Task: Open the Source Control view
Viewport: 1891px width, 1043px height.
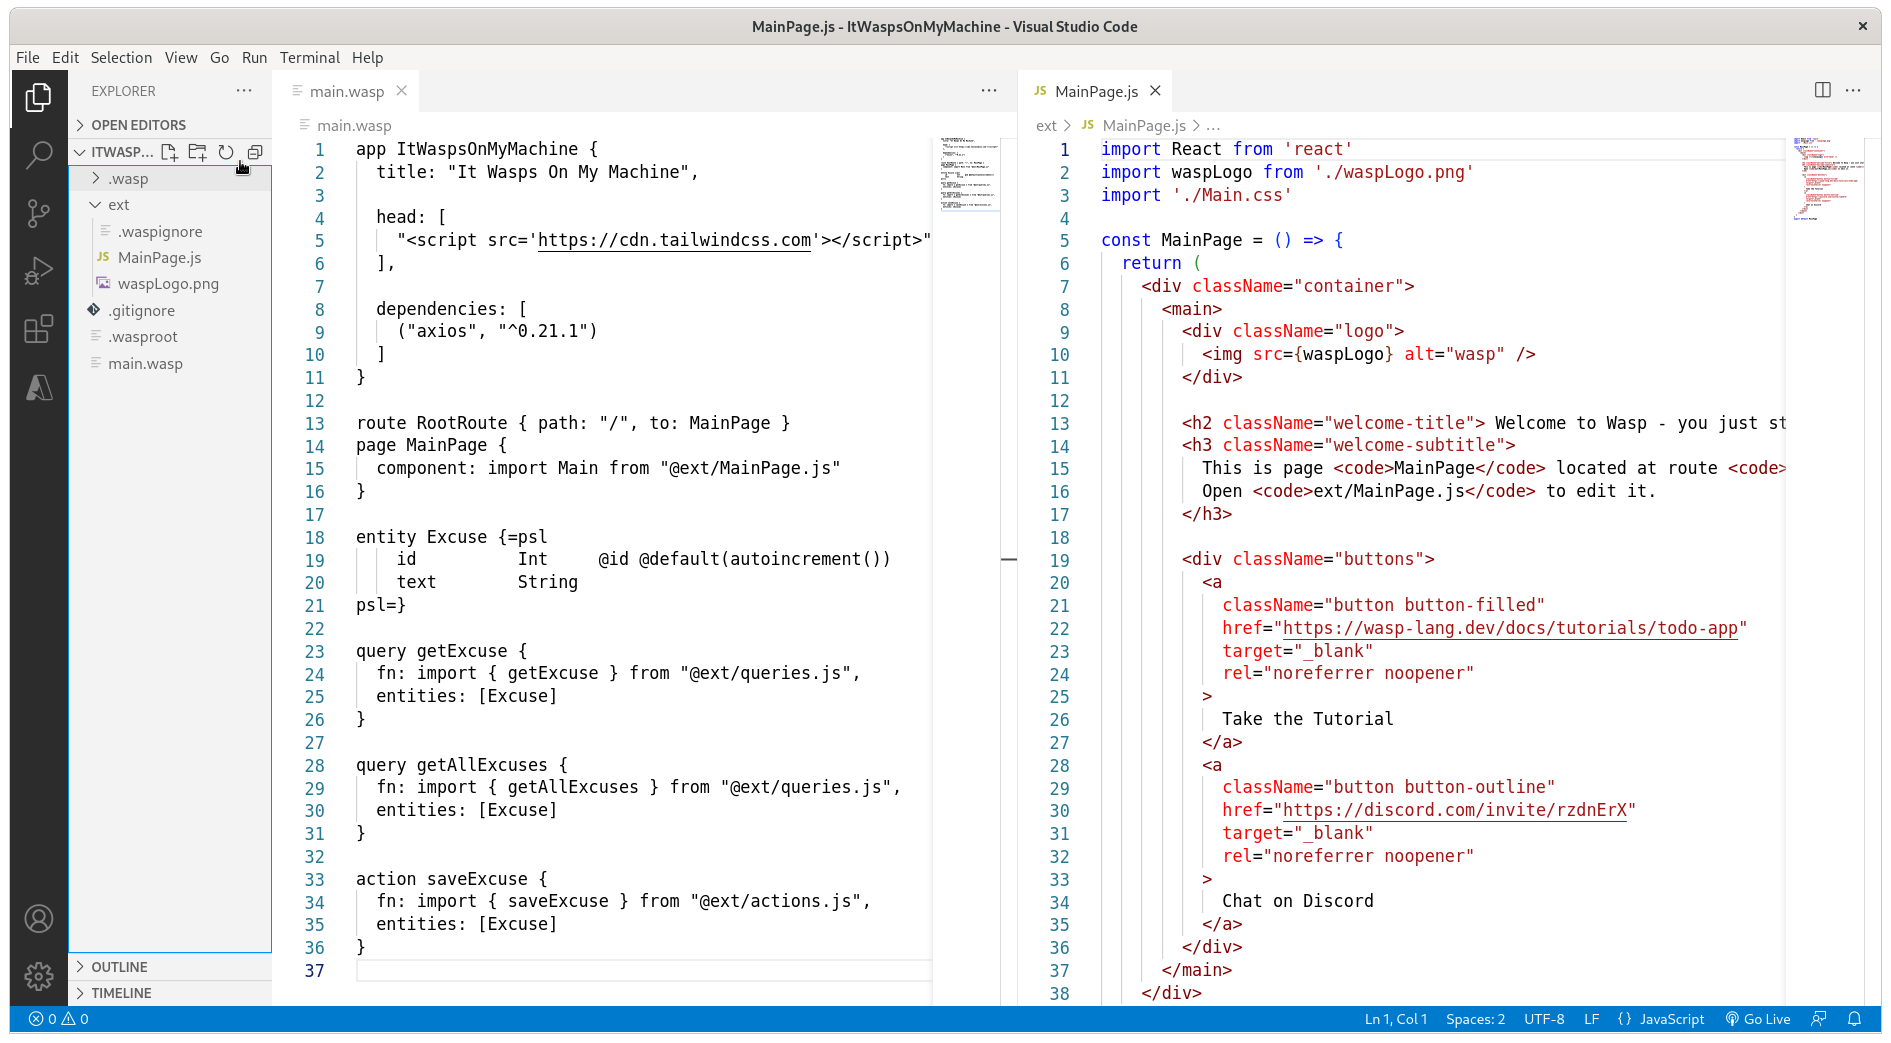Action: (x=39, y=213)
